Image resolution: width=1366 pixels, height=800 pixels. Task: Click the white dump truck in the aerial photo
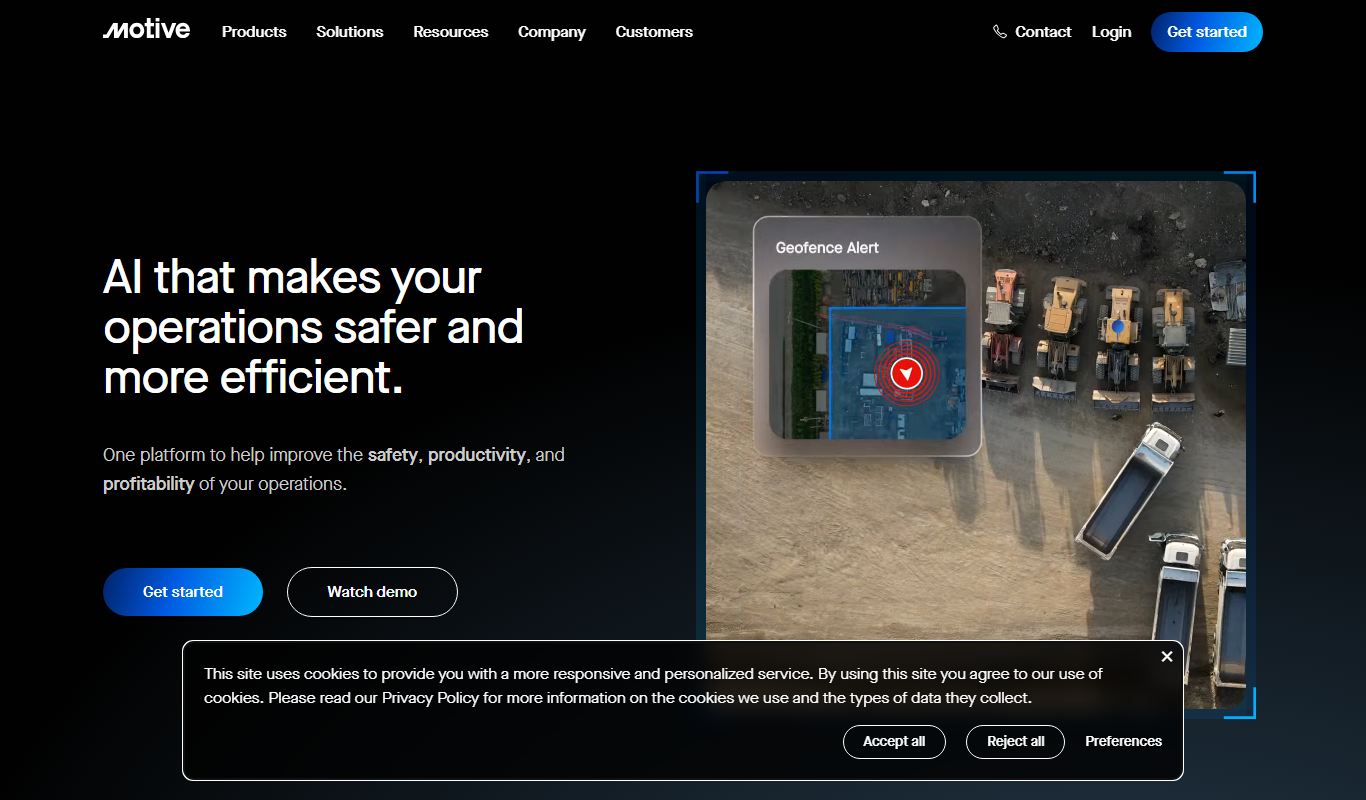coord(1130,488)
